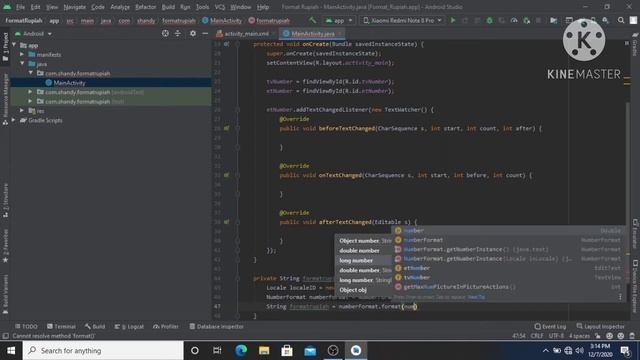This screenshot has width=640, height=360.
Task: Click MainActivity breadcrumb in navigation bar
Action: point(222,20)
